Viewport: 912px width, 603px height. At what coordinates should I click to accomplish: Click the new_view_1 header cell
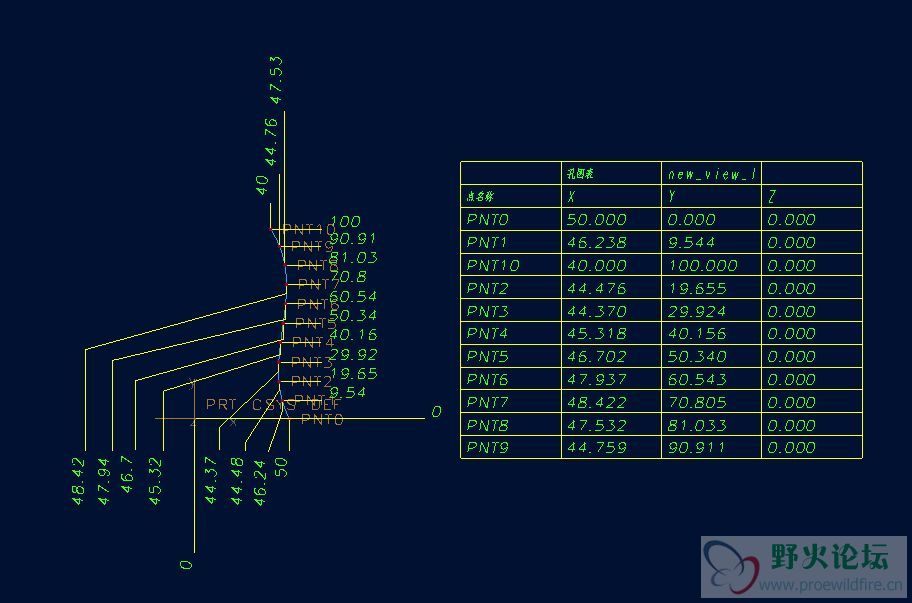point(711,173)
